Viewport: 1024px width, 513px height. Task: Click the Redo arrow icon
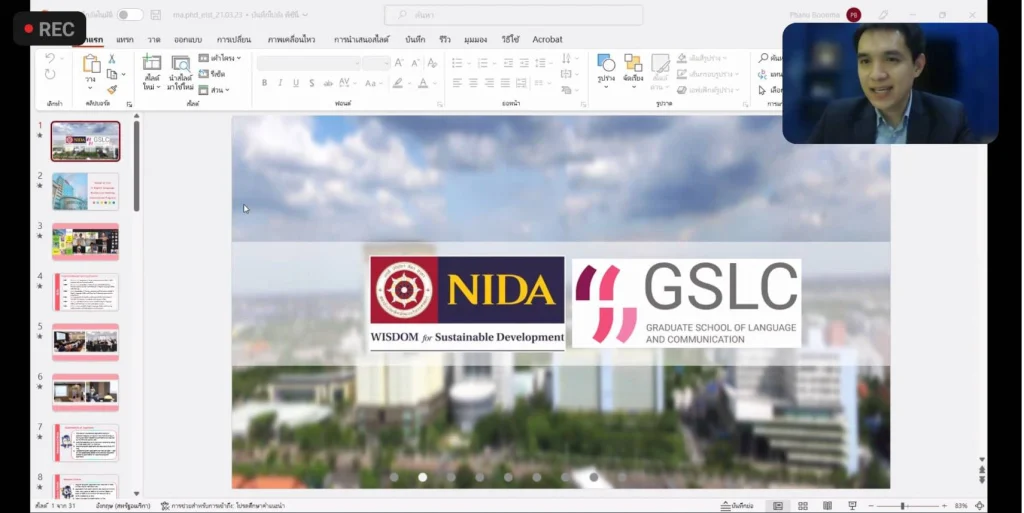(x=50, y=74)
